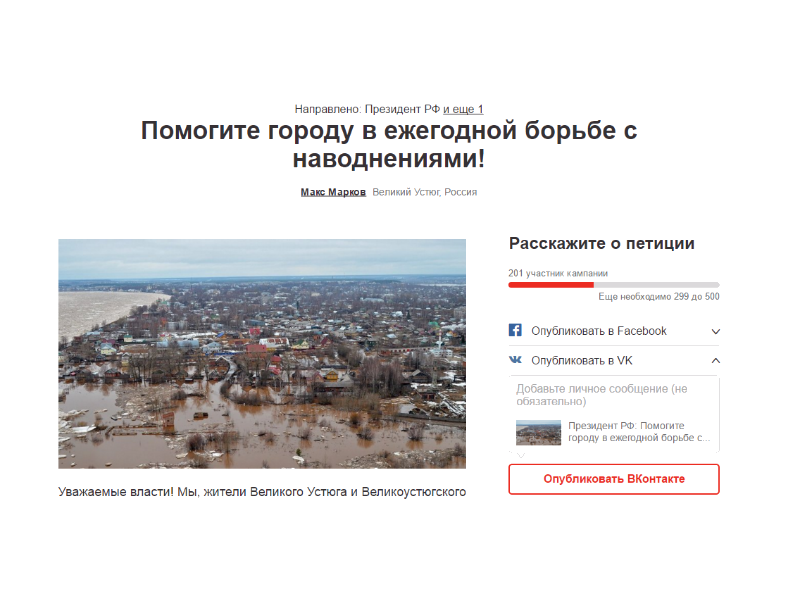Focus the personal message text field
Image resolution: width=800 pixels, height=600 pixels.
point(613,394)
